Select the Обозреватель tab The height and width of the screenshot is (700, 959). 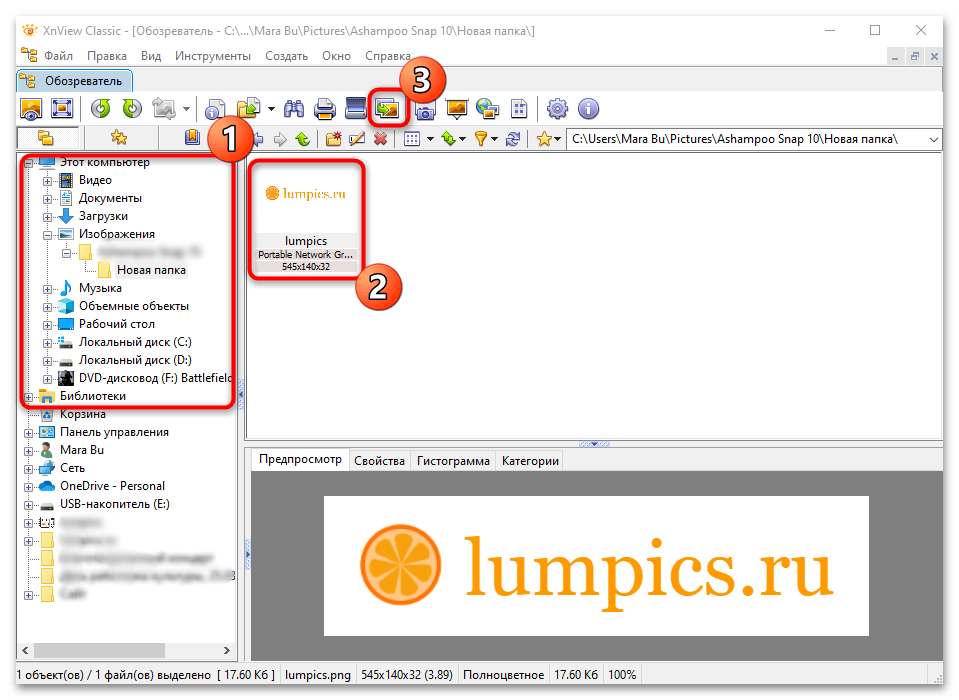[x=75, y=81]
